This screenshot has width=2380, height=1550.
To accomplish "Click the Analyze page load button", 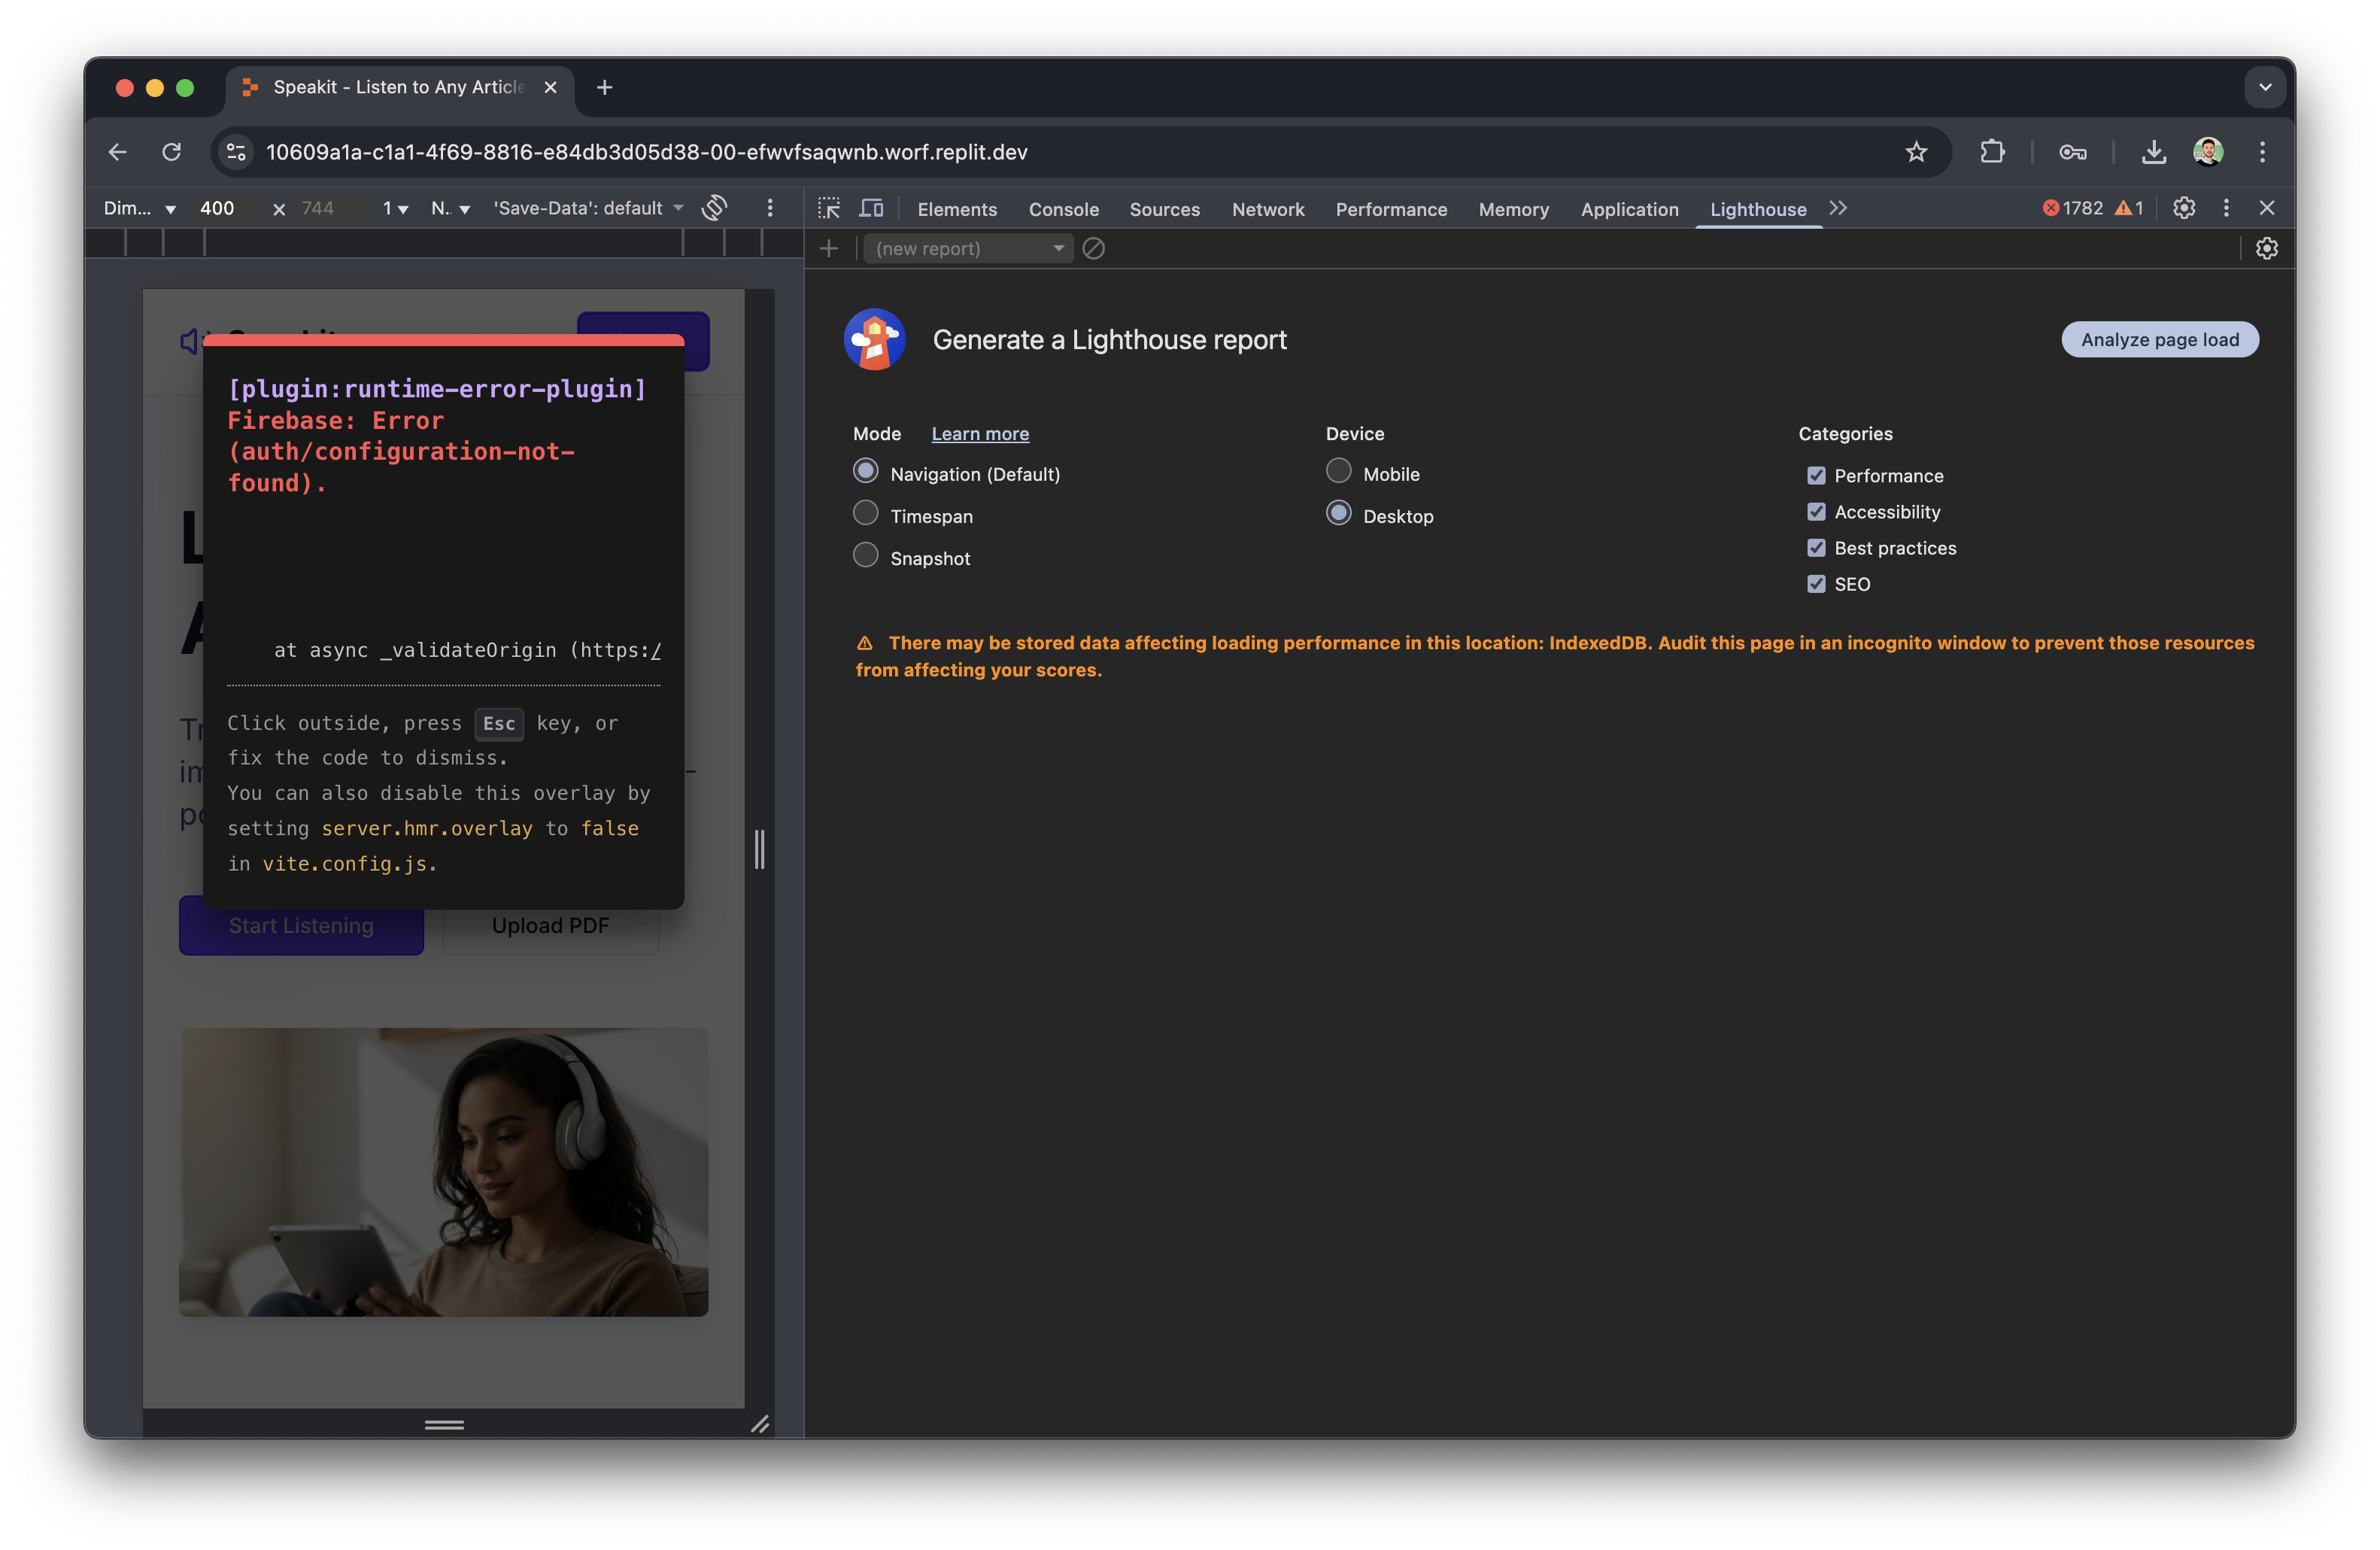I will click(2159, 340).
